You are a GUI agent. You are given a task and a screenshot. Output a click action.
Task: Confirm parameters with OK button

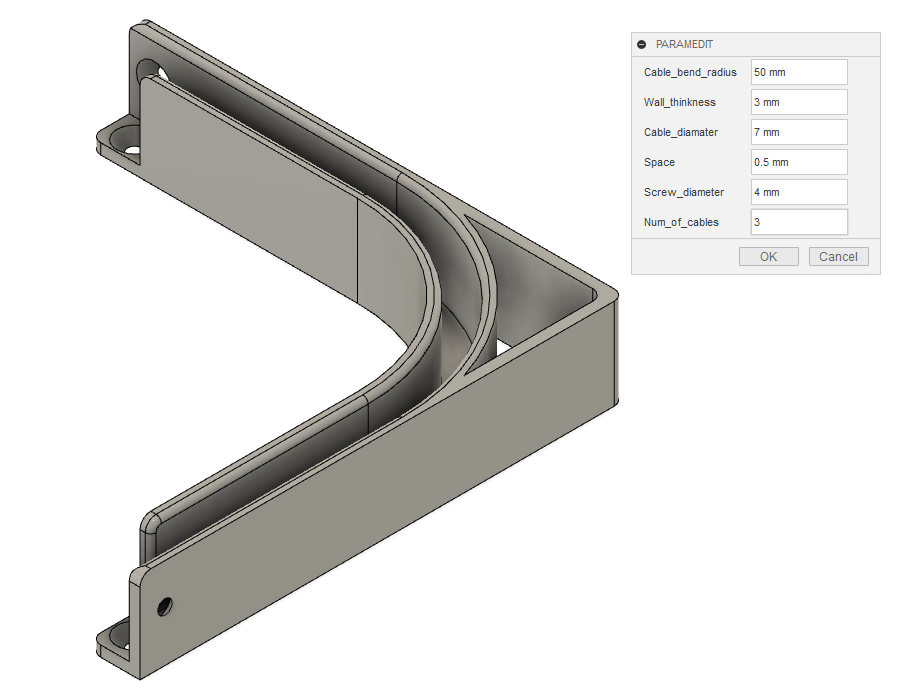point(768,256)
